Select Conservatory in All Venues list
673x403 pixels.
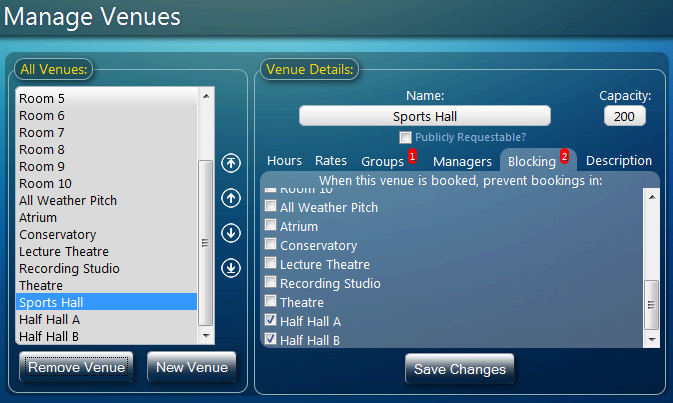click(x=106, y=234)
